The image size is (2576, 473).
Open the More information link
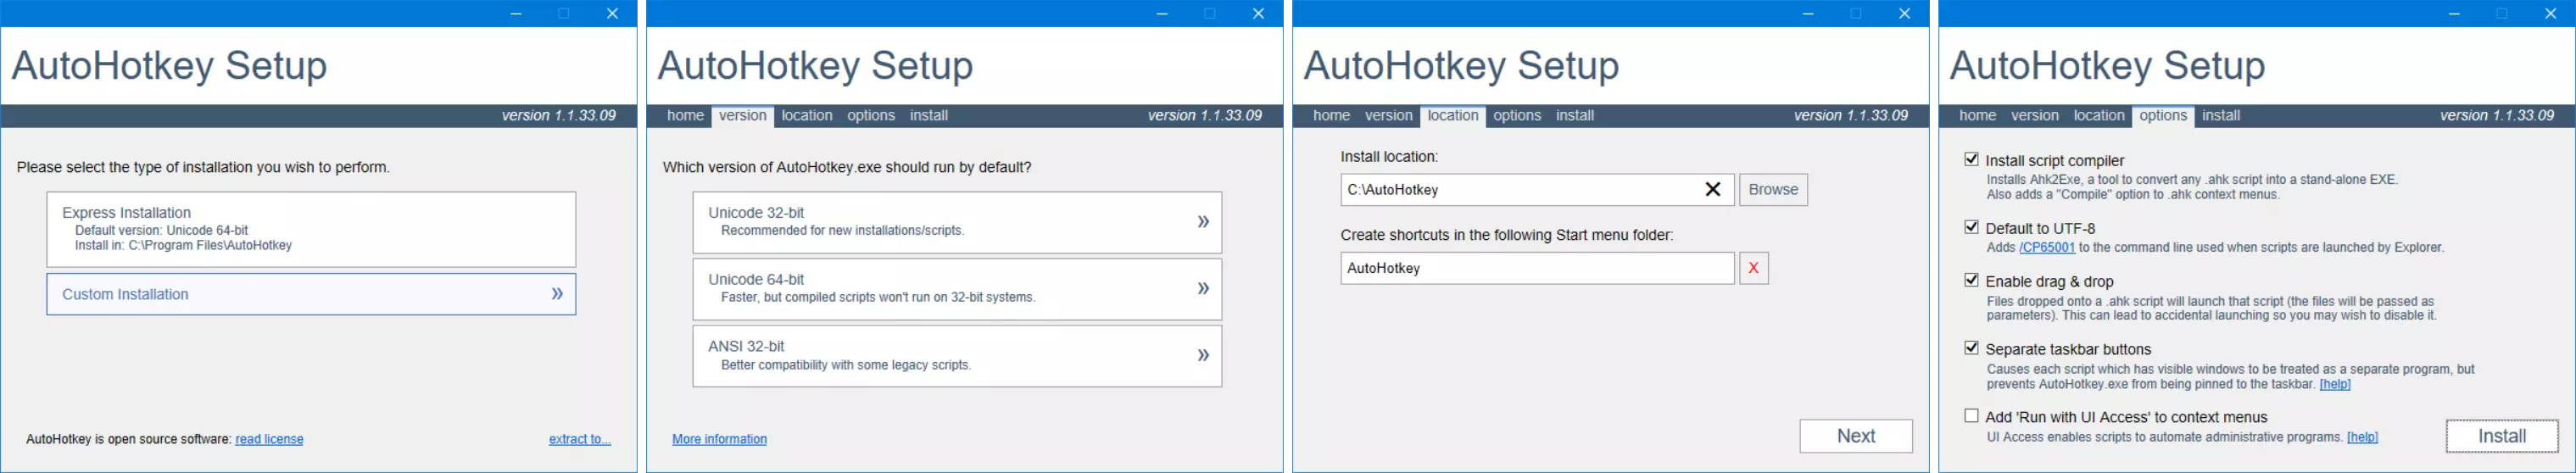pyautogui.click(x=720, y=439)
